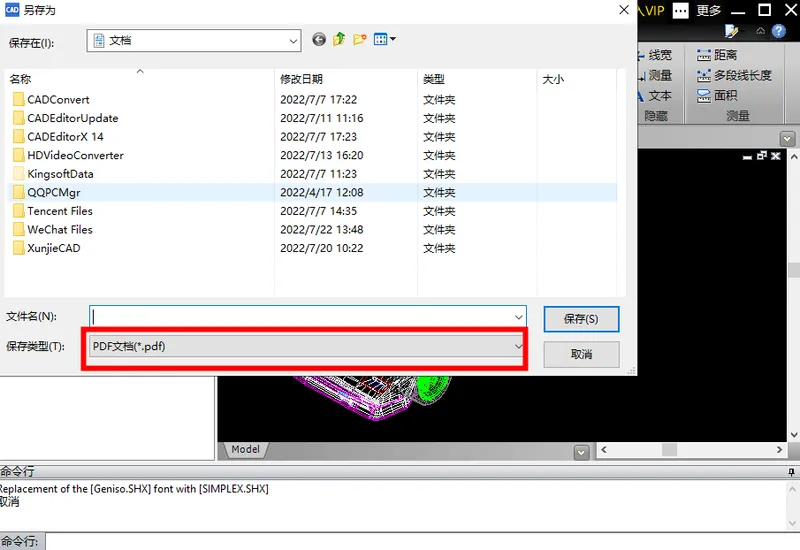Click the drawing vertical scrollbar up arrow
The height and width of the screenshot is (550, 800).
point(794,157)
